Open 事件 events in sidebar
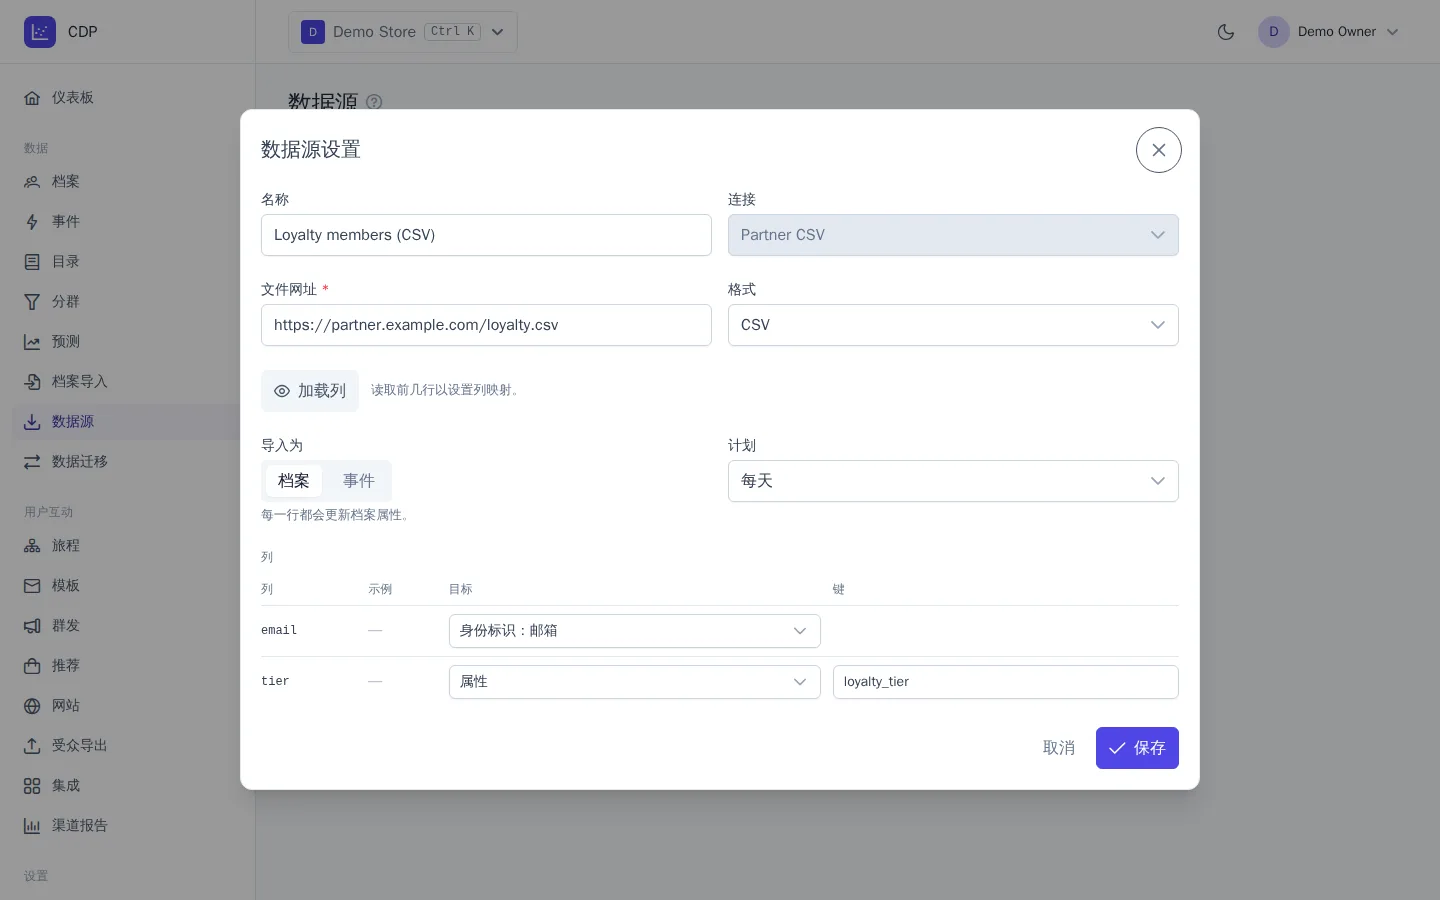Viewport: 1440px width, 900px height. (127, 222)
